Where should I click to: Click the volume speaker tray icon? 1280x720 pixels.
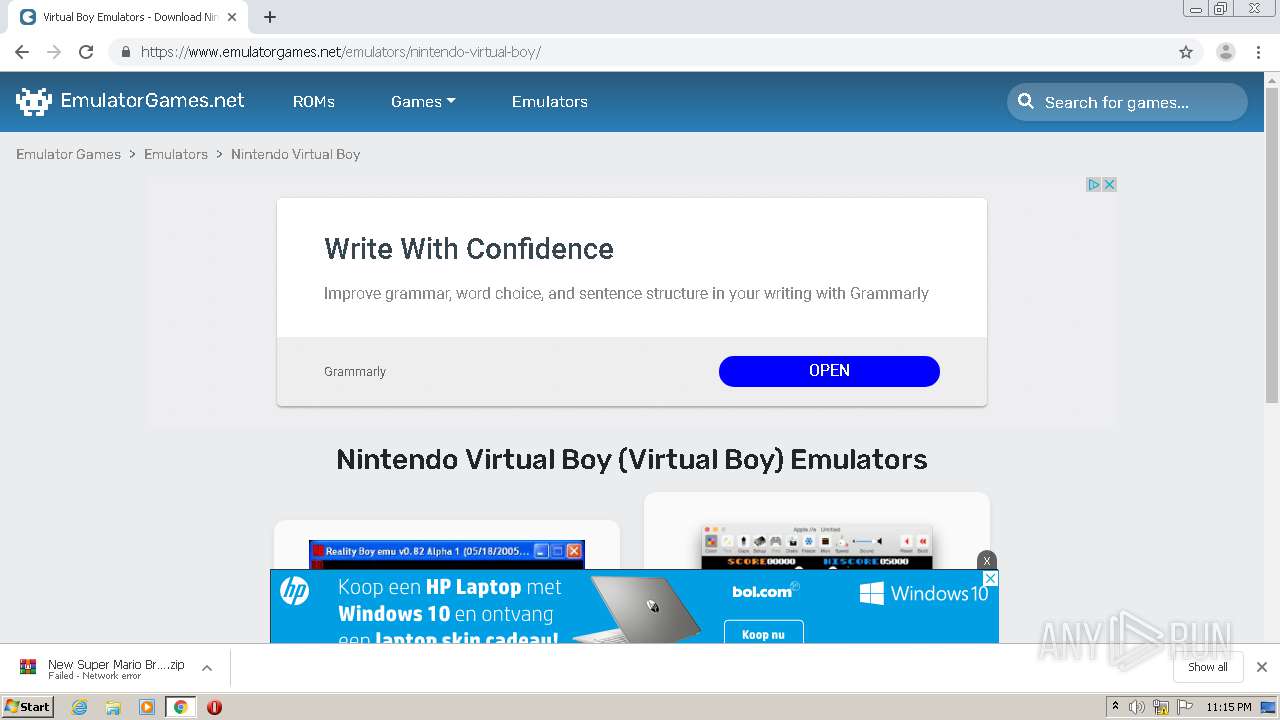1137,707
